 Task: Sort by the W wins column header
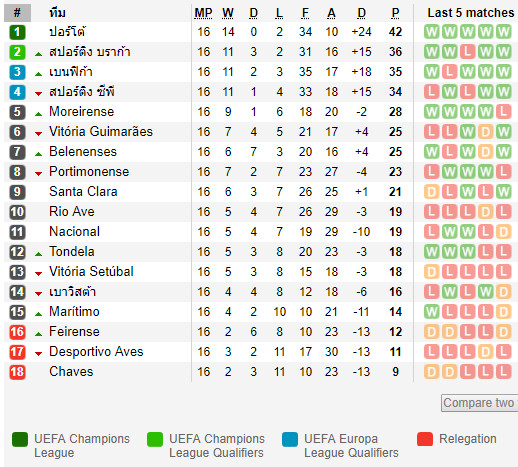[228, 13]
